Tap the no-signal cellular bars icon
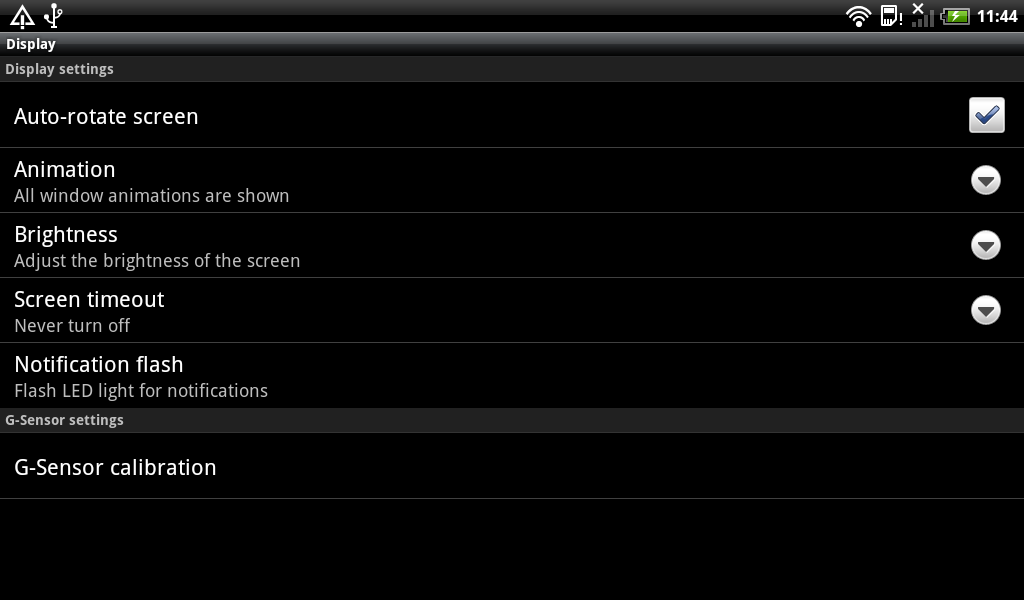This screenshot has width=1024, height=600. pos(922,15)
